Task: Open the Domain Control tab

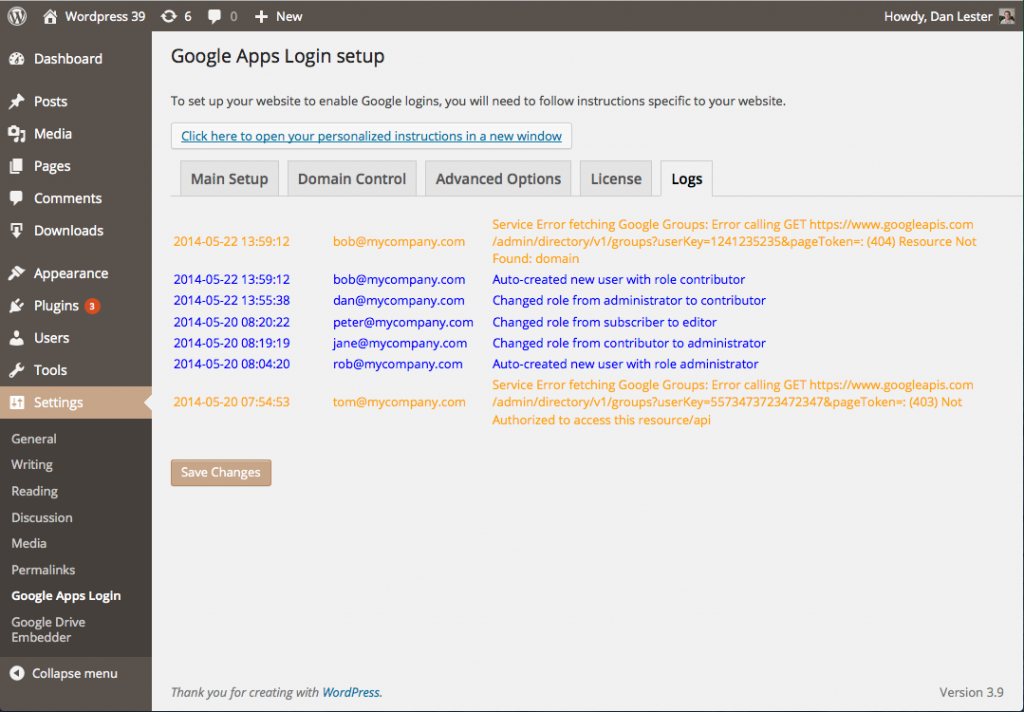Action: pyautogui.click(x=352, y=178)
